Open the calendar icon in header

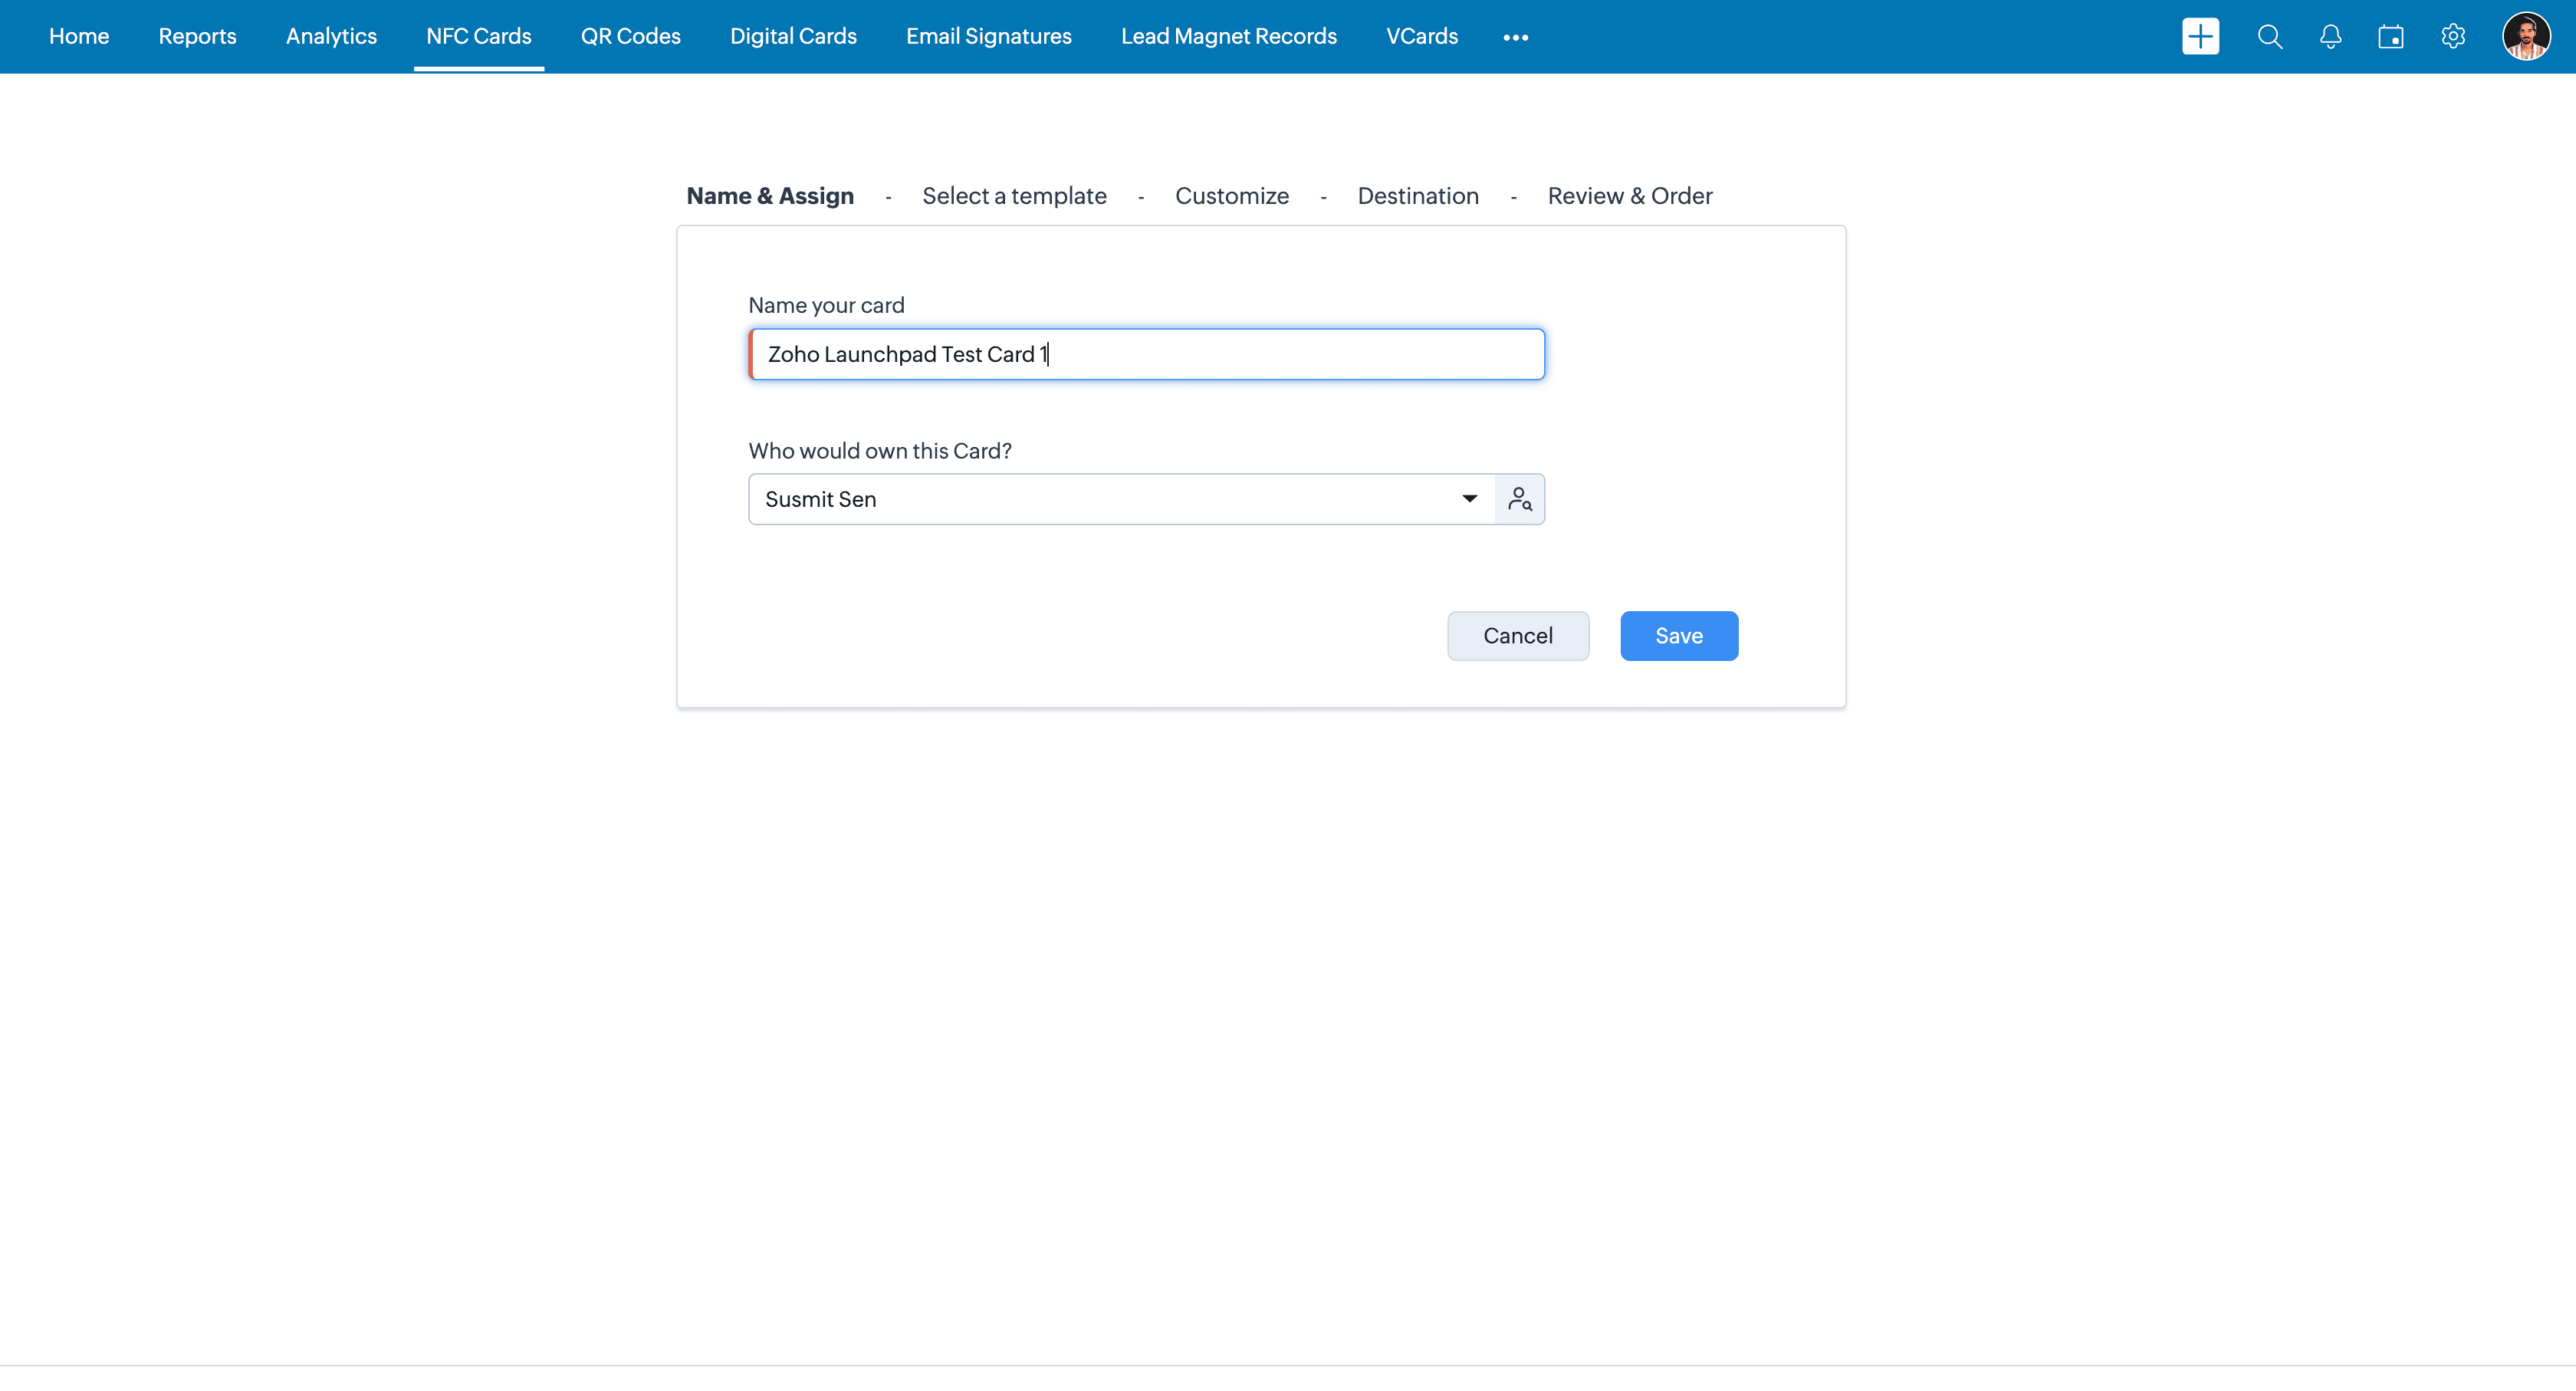2391,37
